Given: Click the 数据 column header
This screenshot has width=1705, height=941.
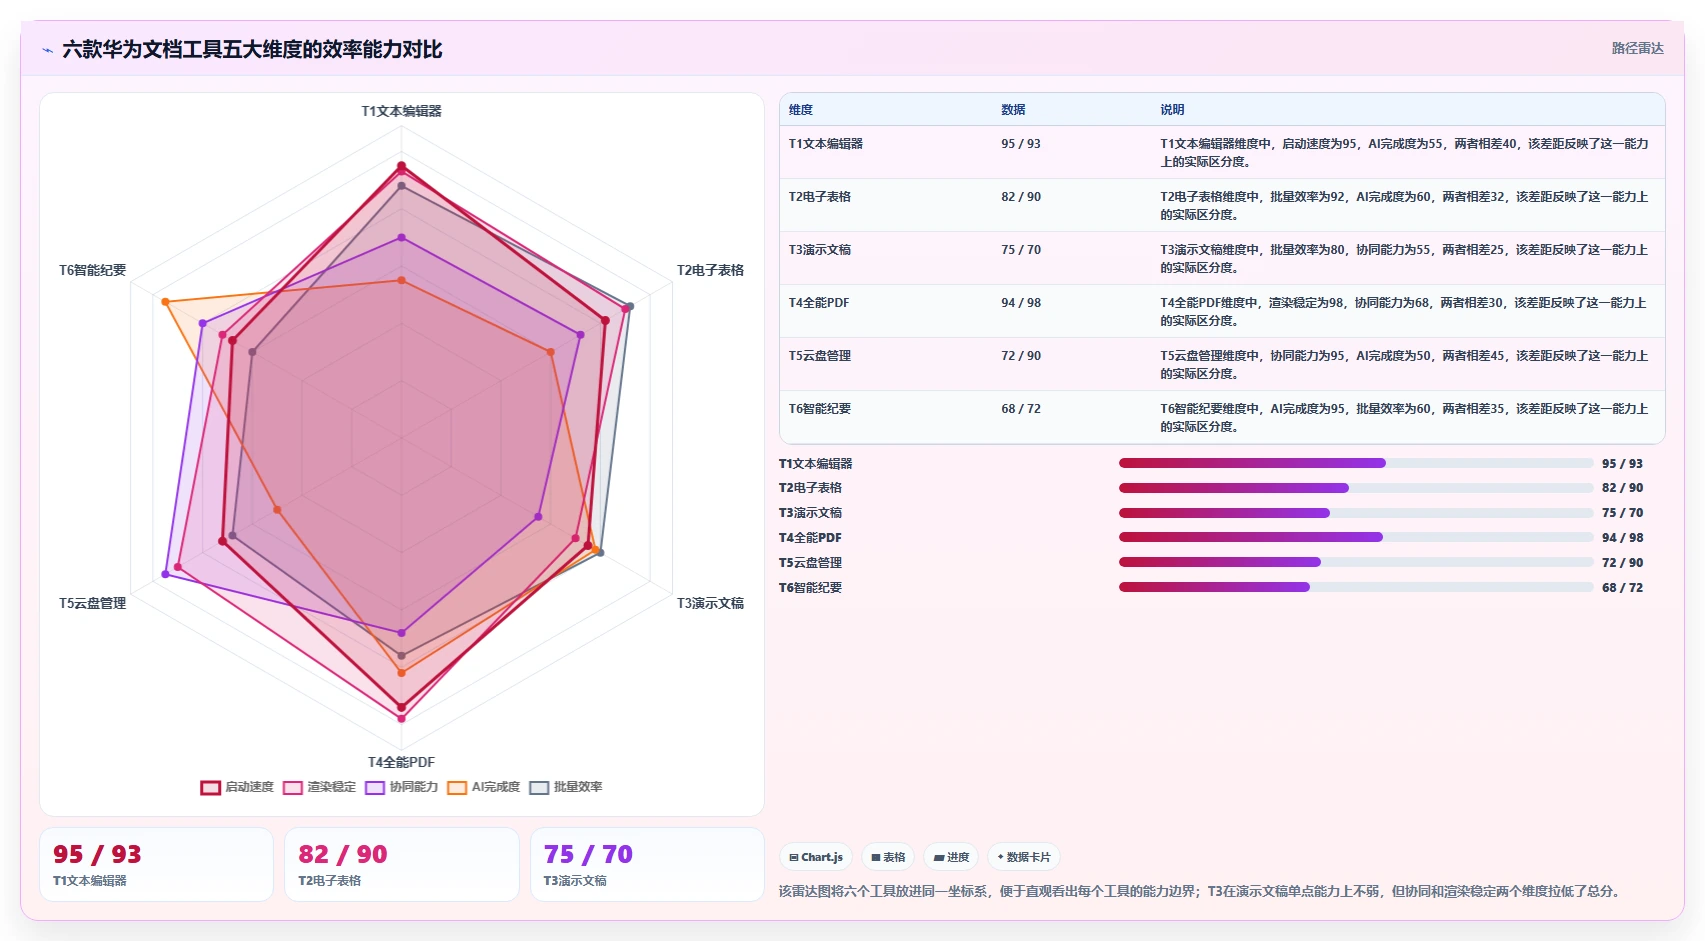Looking at the screenshot, I should tap(1013, 110).
